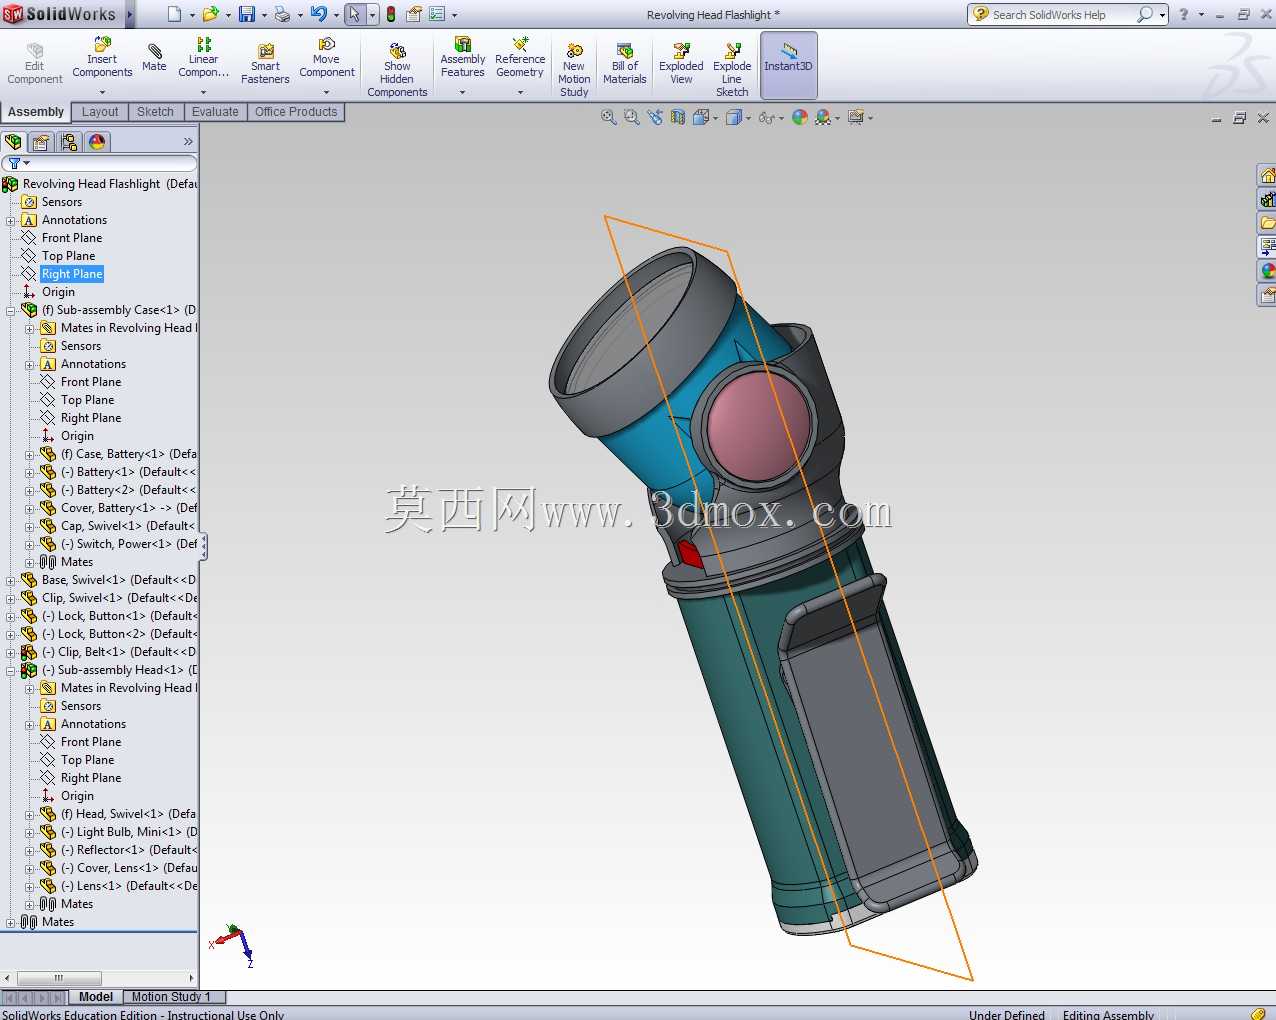Viewport: 1276px width, 1020px height.
Task: Select the Move Component tool
Action: (326, 58)
